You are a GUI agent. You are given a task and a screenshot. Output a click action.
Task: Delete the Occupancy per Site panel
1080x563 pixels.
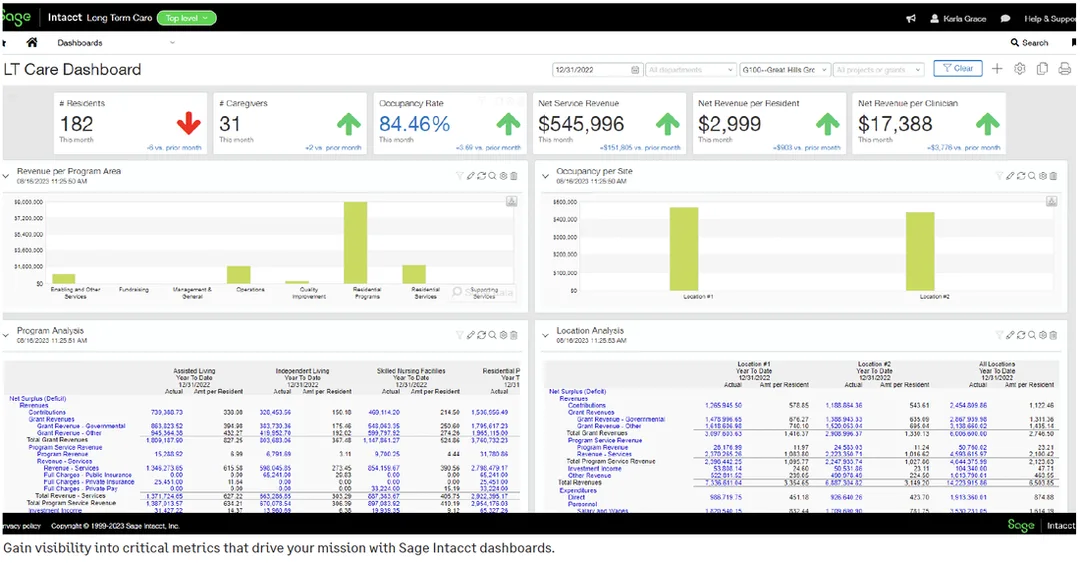(1053, 176)
